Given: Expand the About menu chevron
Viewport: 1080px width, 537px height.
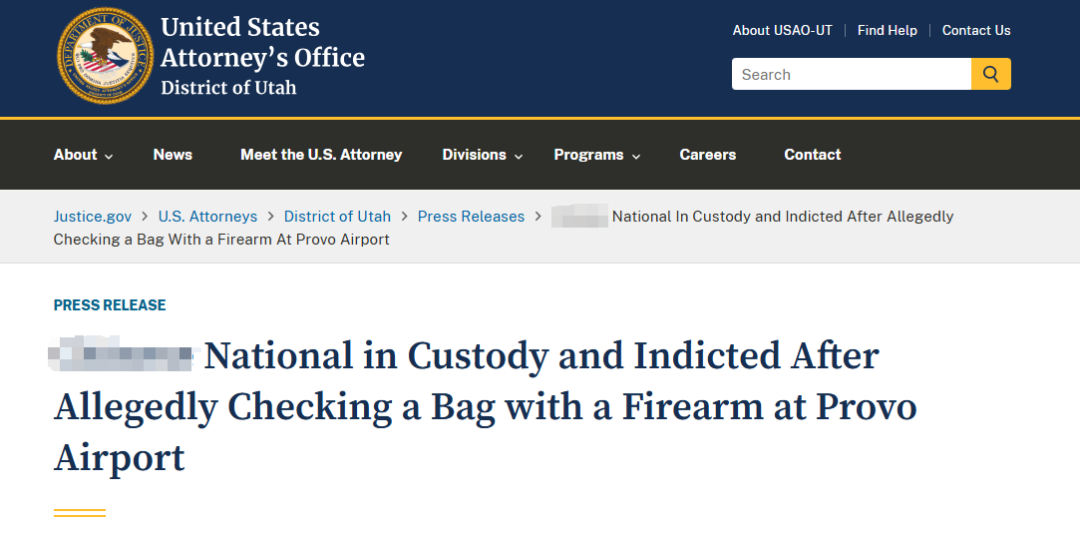Looking at the screenshot, I should 109,156.
